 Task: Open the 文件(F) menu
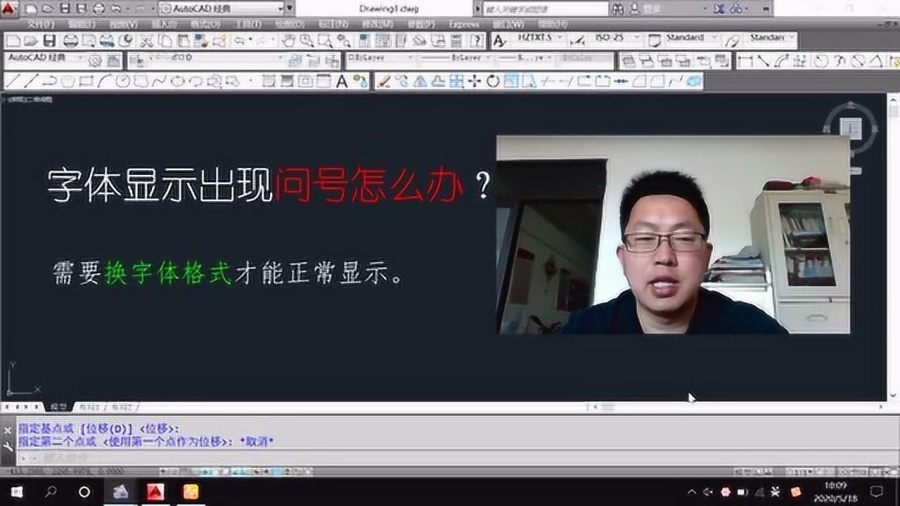pos(41,23)
